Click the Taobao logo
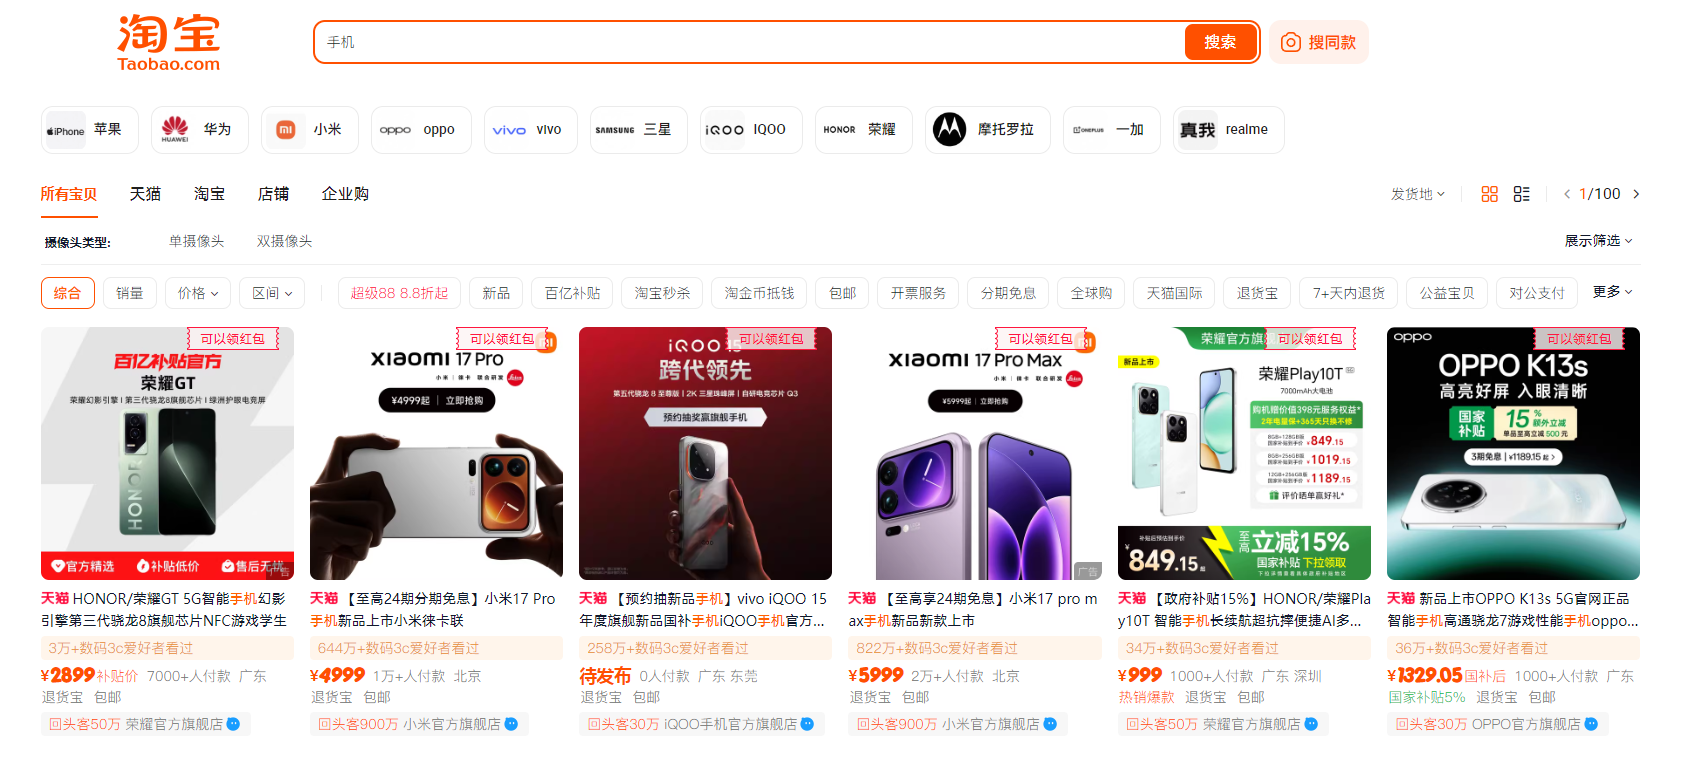The width and height of the screenshot is (1691, 759). (x=168, y=43)
